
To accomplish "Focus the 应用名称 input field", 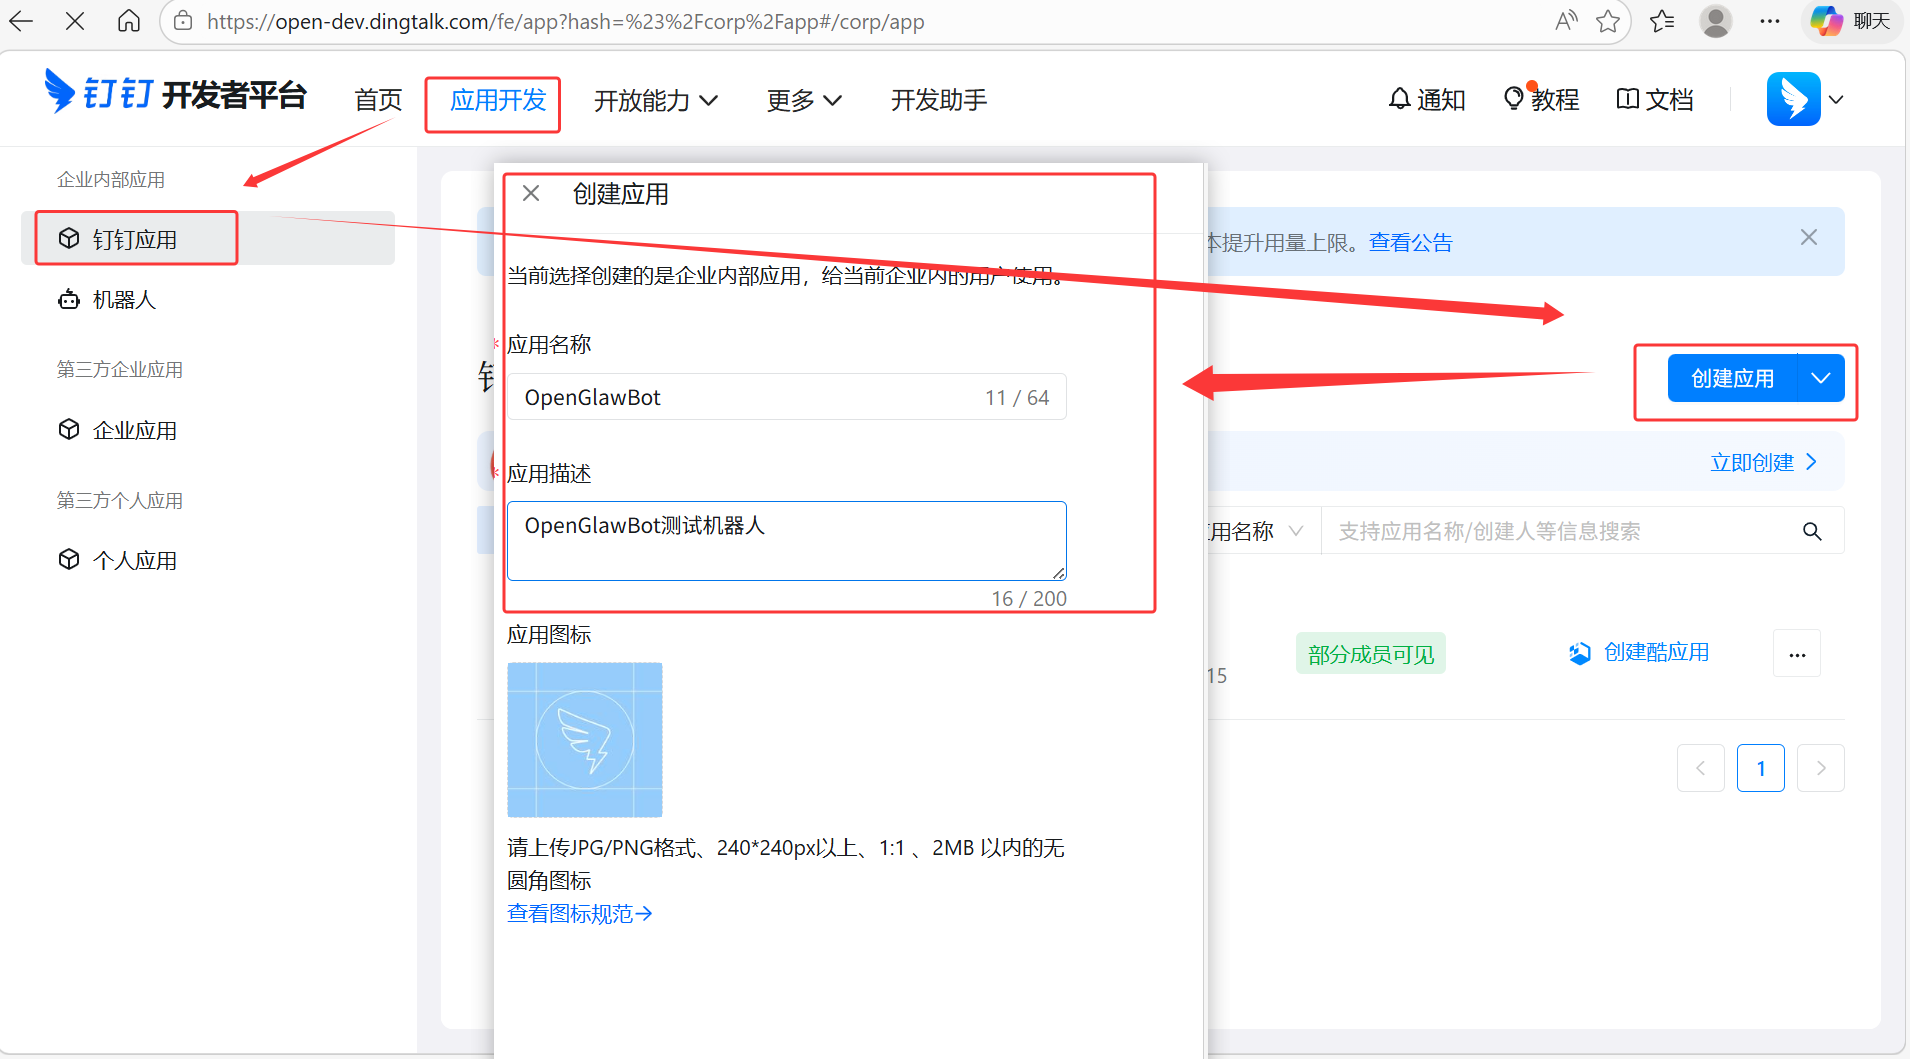I will (x=787, y=397).
